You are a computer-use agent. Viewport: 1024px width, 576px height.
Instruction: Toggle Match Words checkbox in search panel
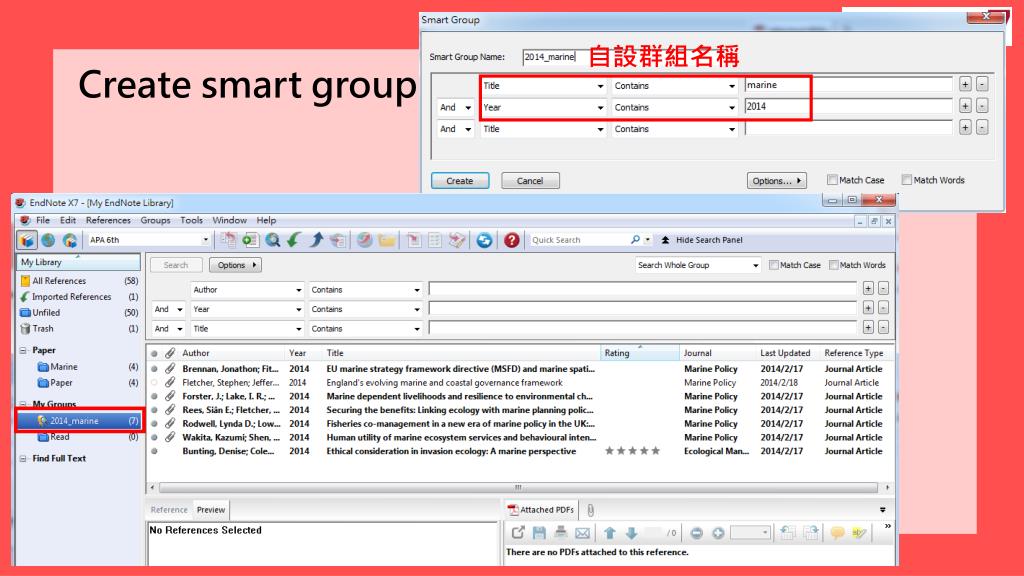(833, 265)
